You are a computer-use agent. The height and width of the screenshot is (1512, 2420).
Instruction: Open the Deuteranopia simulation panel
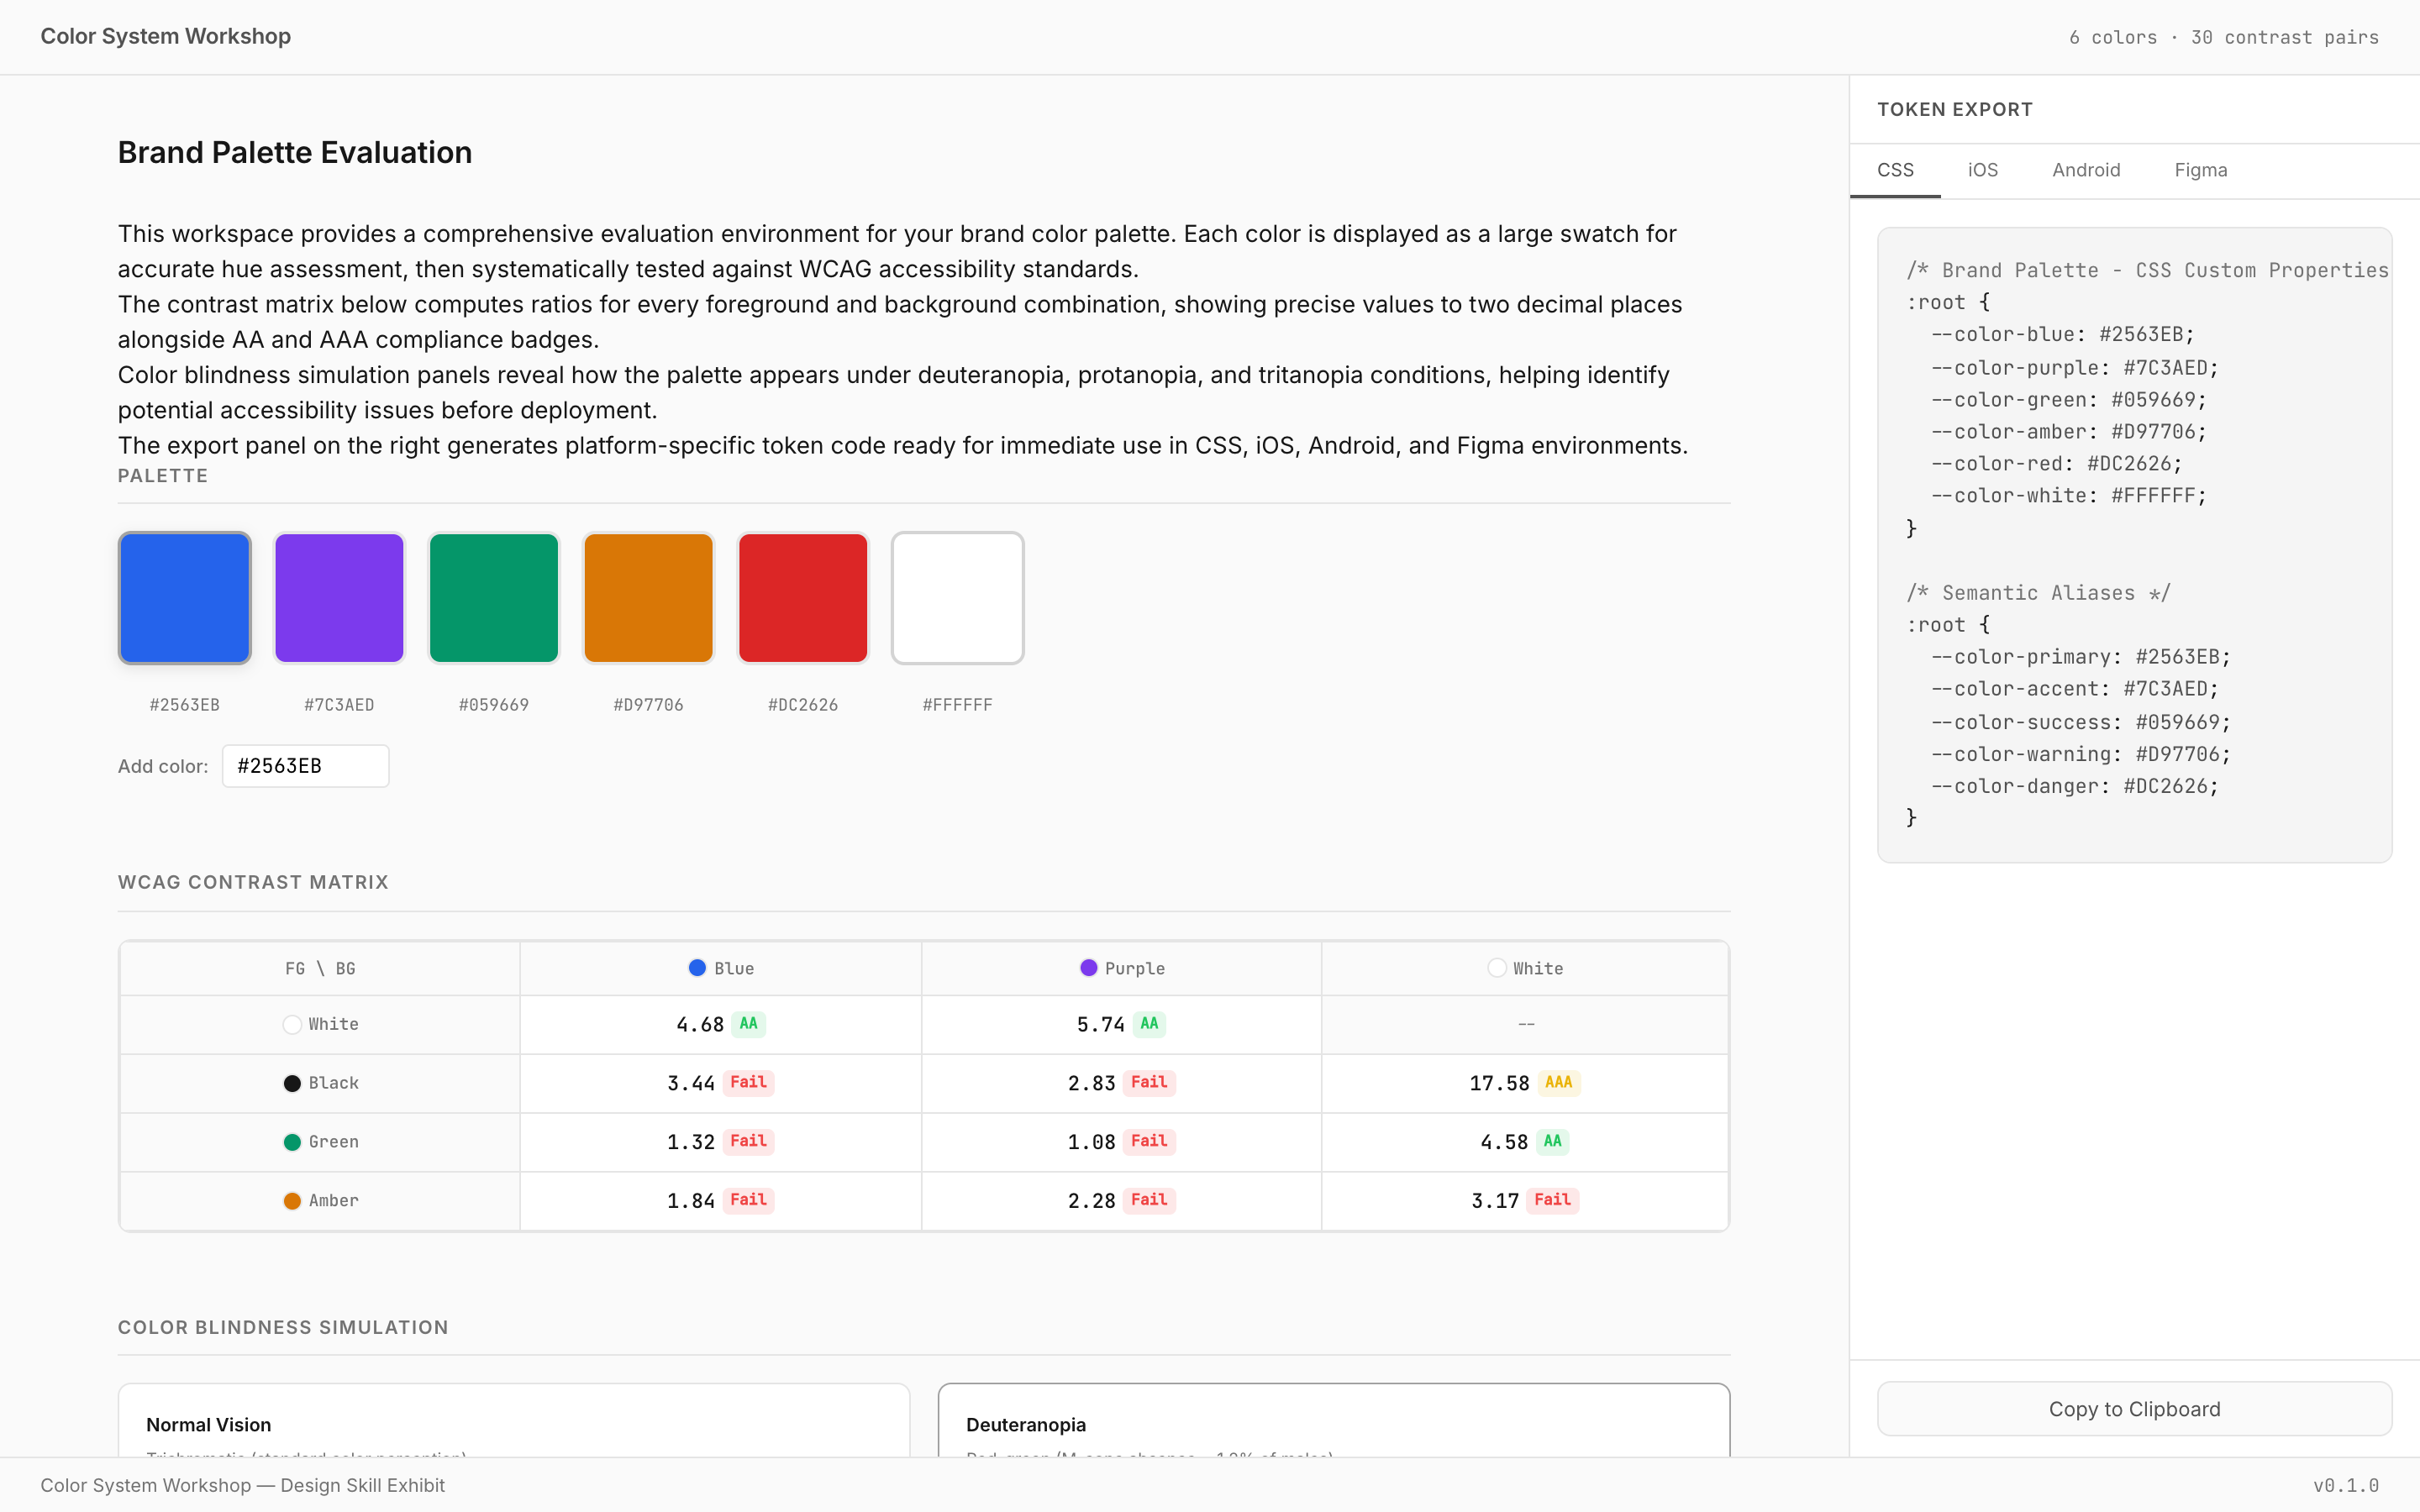click(1333, 1424)
